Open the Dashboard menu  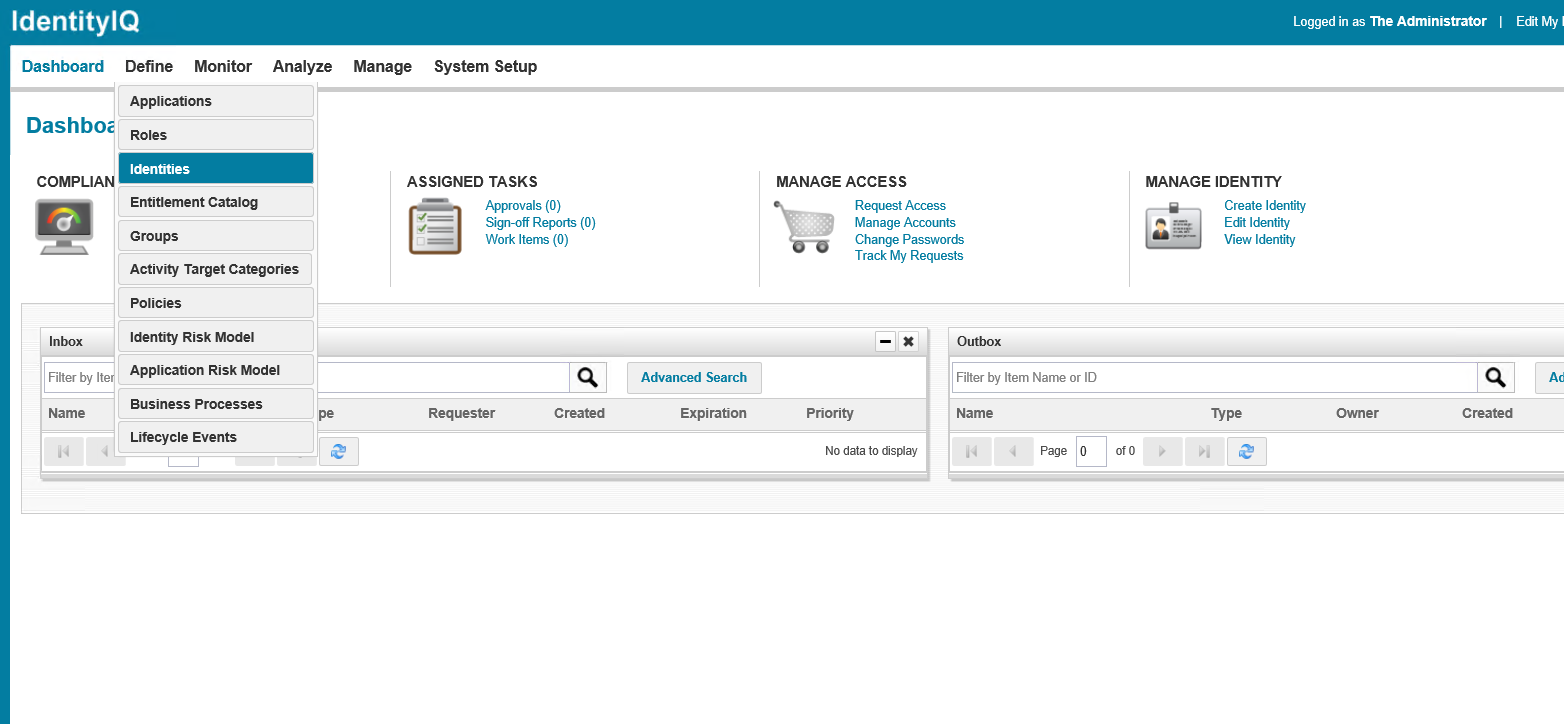pyautogui.click(x=63, y=66)
